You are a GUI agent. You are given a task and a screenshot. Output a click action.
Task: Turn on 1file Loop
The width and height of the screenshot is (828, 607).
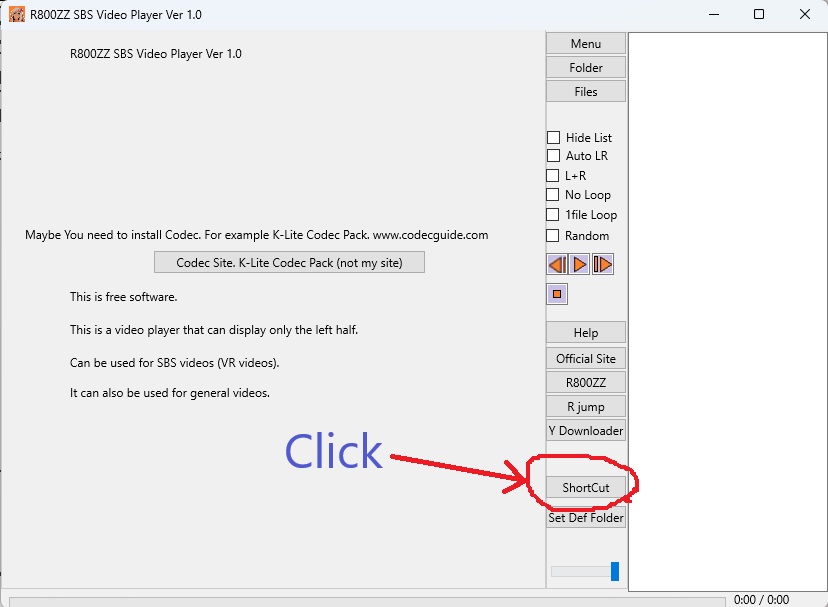(x=552, y=215)
